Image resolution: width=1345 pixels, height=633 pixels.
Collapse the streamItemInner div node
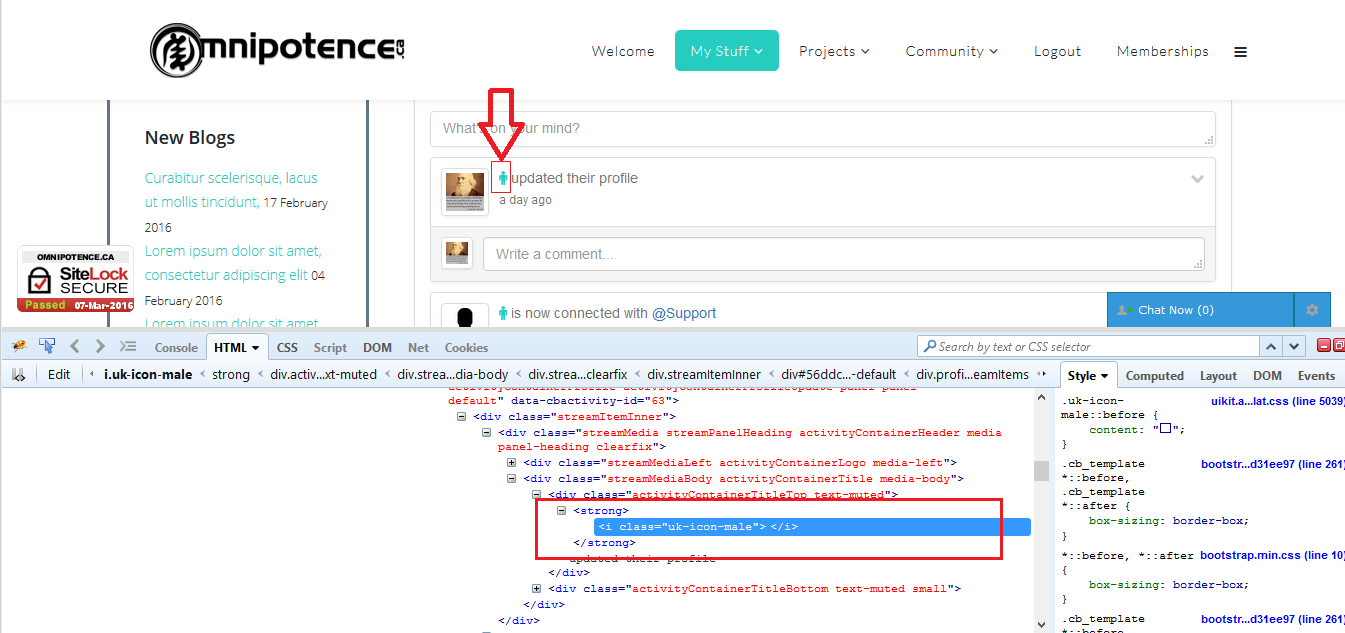[x=461, y=417]
